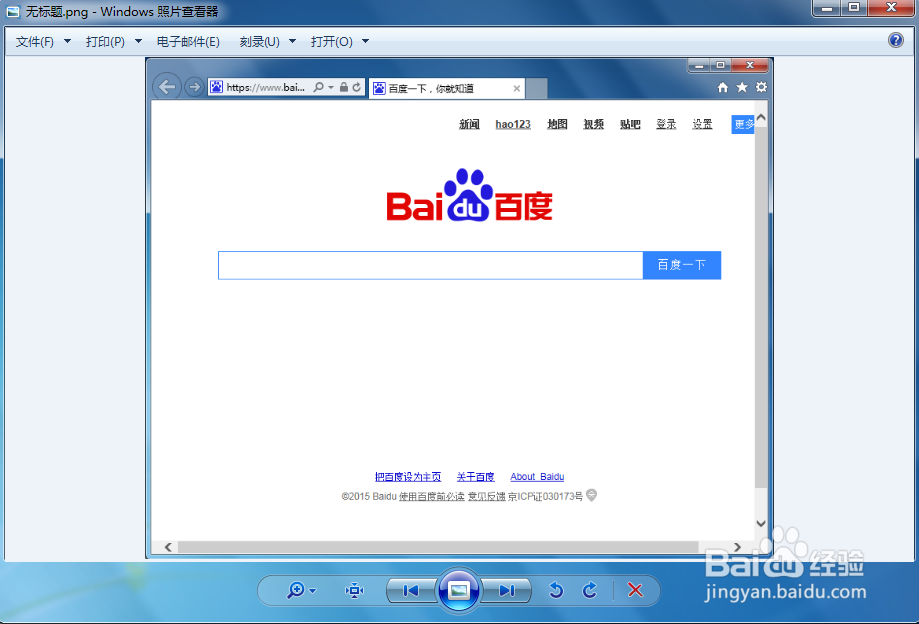Delete the current picture
This screenshot has height=624, width=919.
tap(635, 591)
